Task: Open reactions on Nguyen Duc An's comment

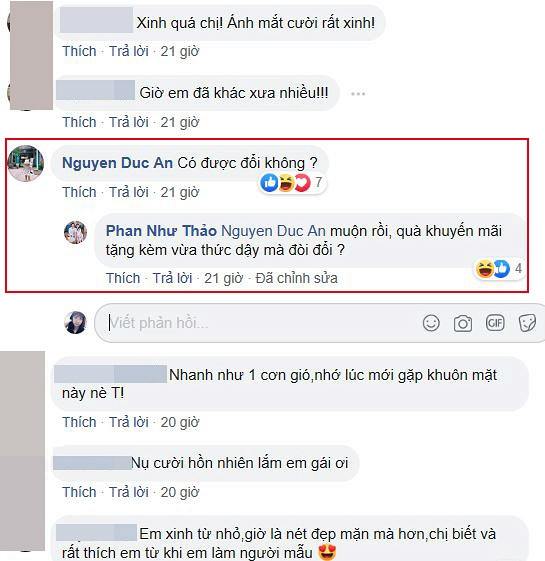Action: point(292,183)
